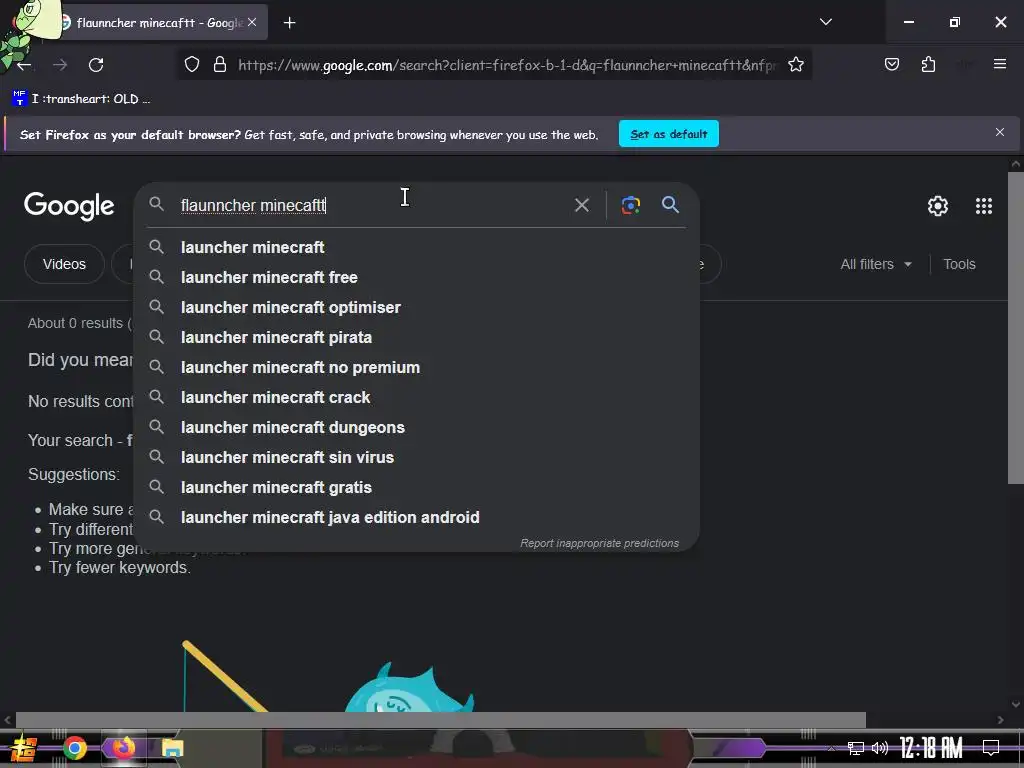Image resolution: width=1024 pixels, height=768 pixels.
Task: Open File Explorer from the taskbar
Action: pos(172,748)
